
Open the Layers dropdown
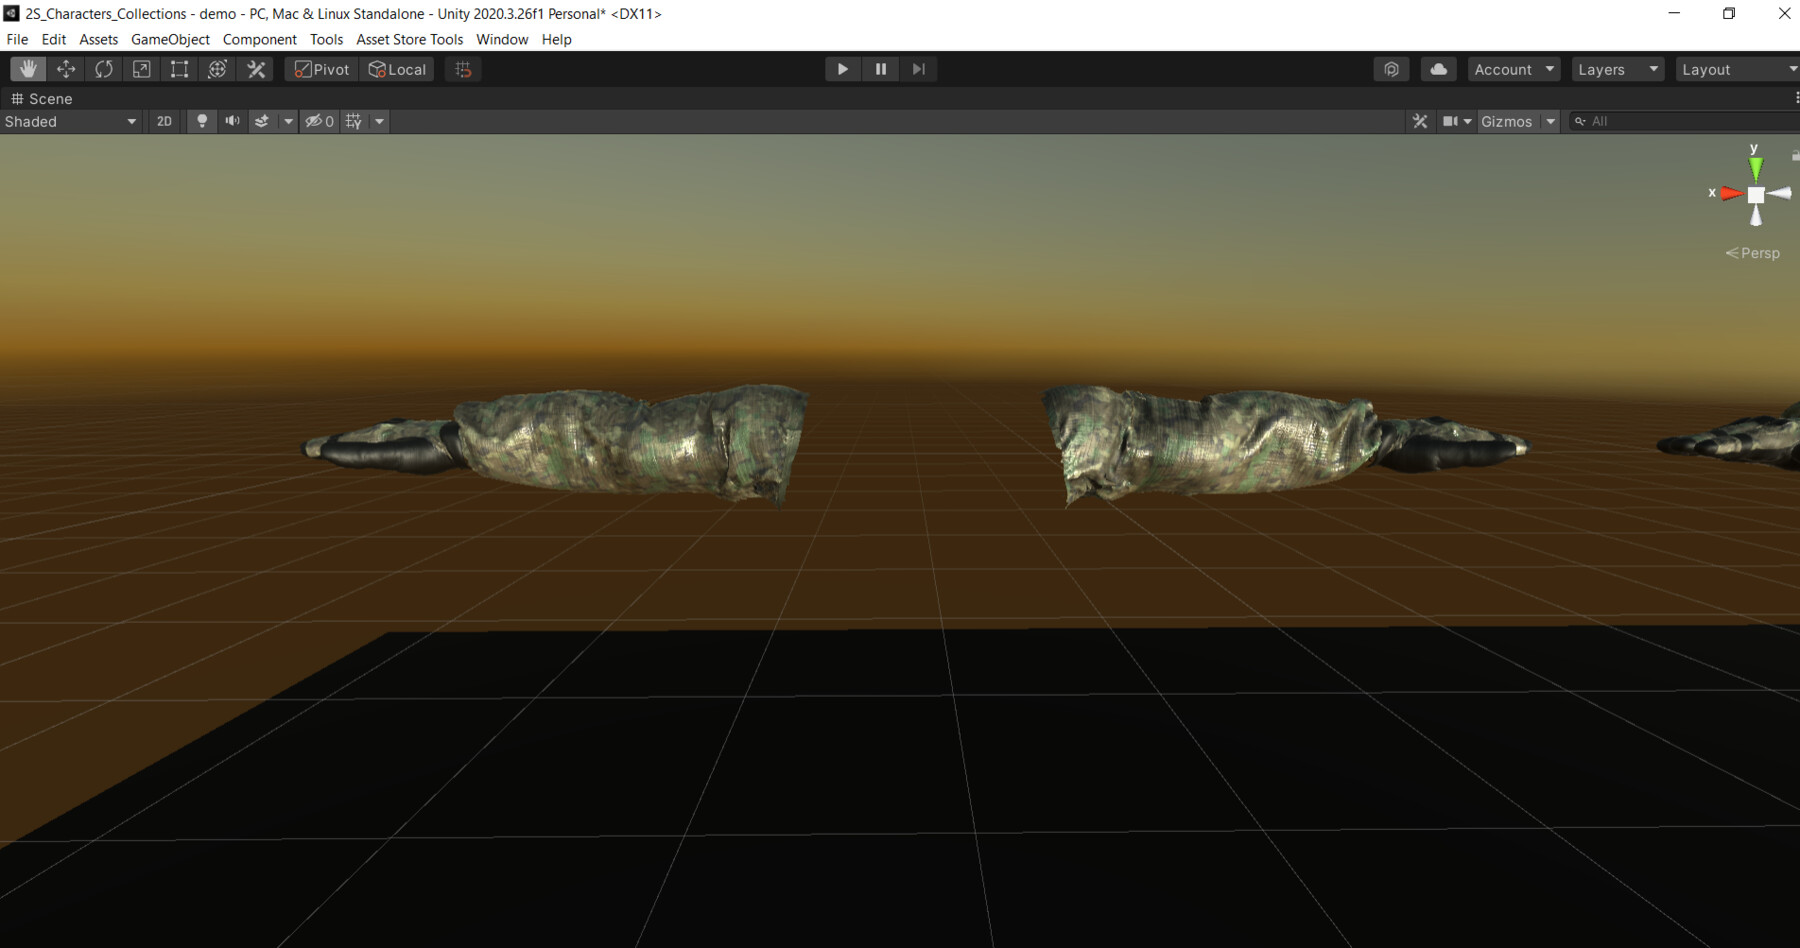(1618, 69)
